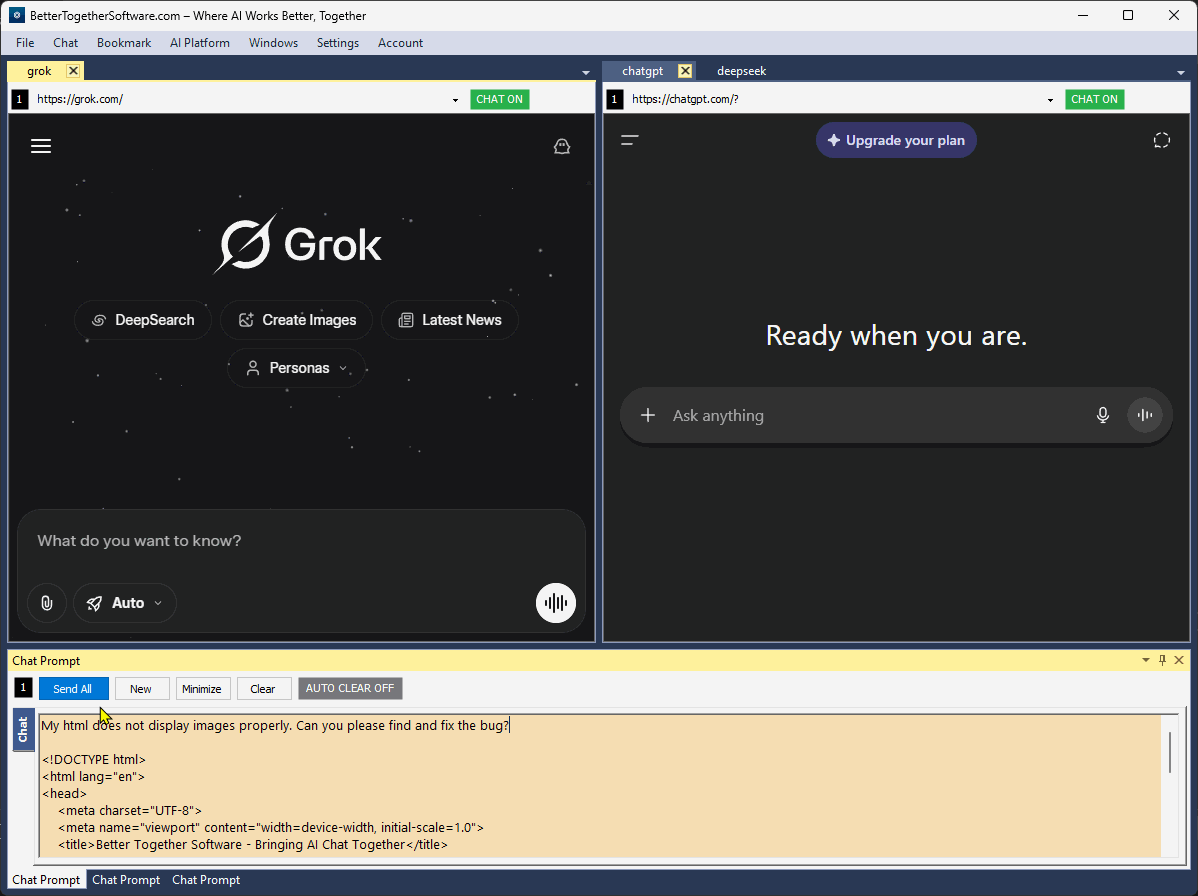1198x896 pixels.
Task: Click ChatGPT plus attachment icon
Action: pyautogui.click(x=648, y=415)
